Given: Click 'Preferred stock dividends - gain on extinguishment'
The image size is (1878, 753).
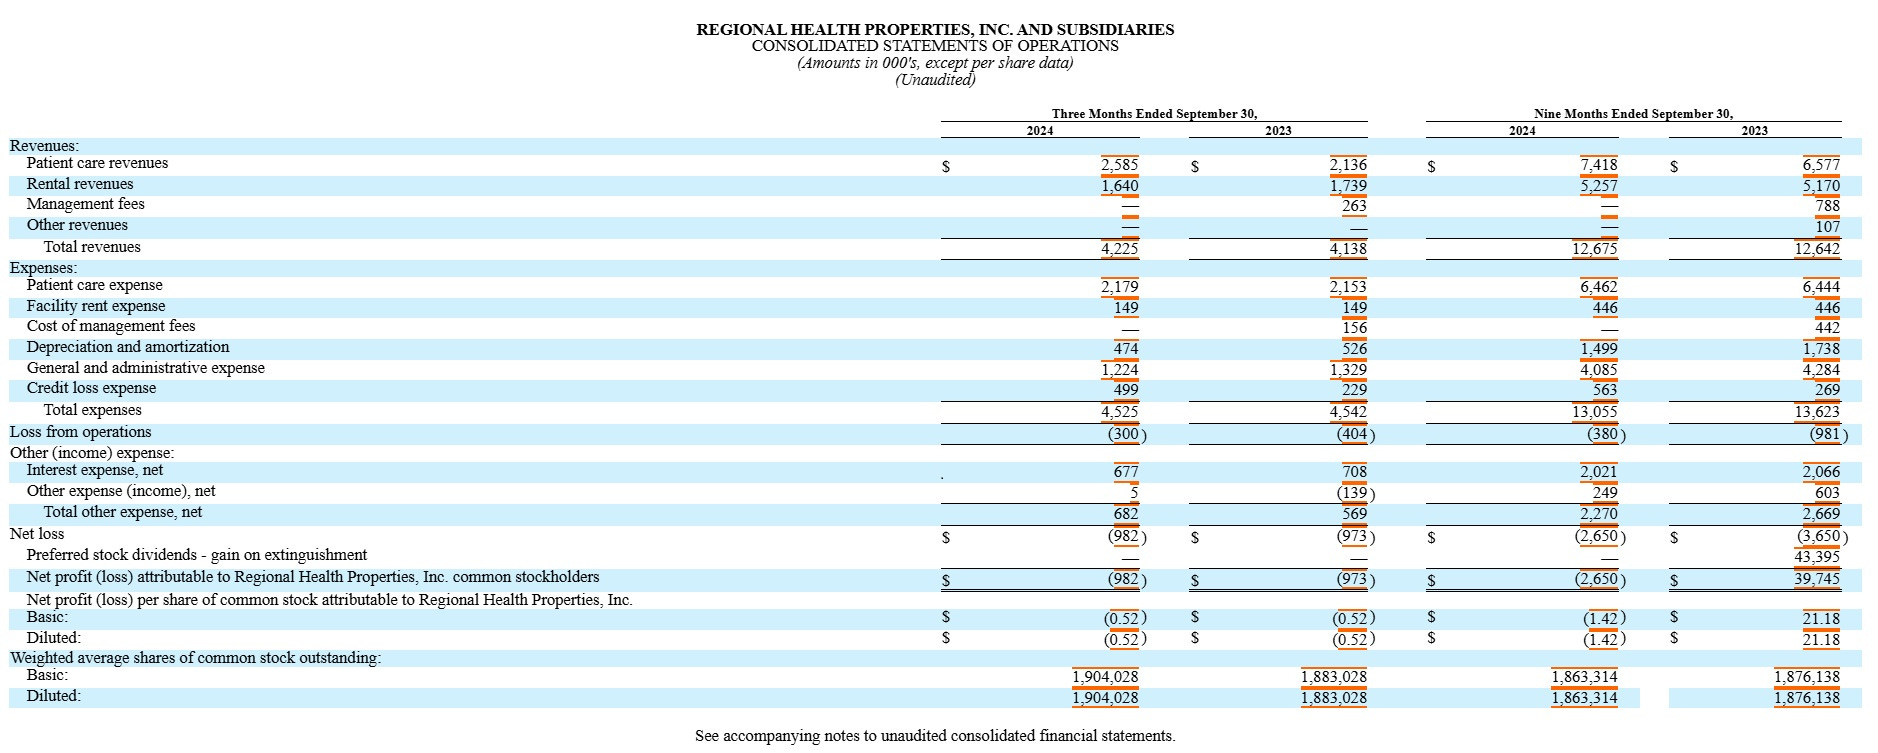Looking at the screenshot, I should point(196,555).
